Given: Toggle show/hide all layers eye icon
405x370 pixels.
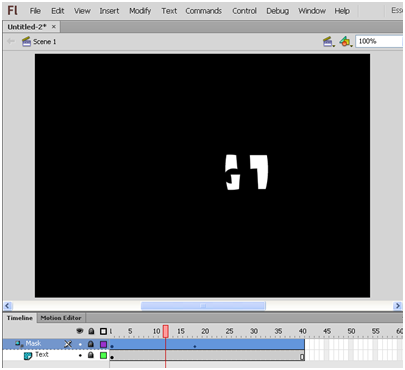Looking at the screenshot, I should [x=80, y=331].
